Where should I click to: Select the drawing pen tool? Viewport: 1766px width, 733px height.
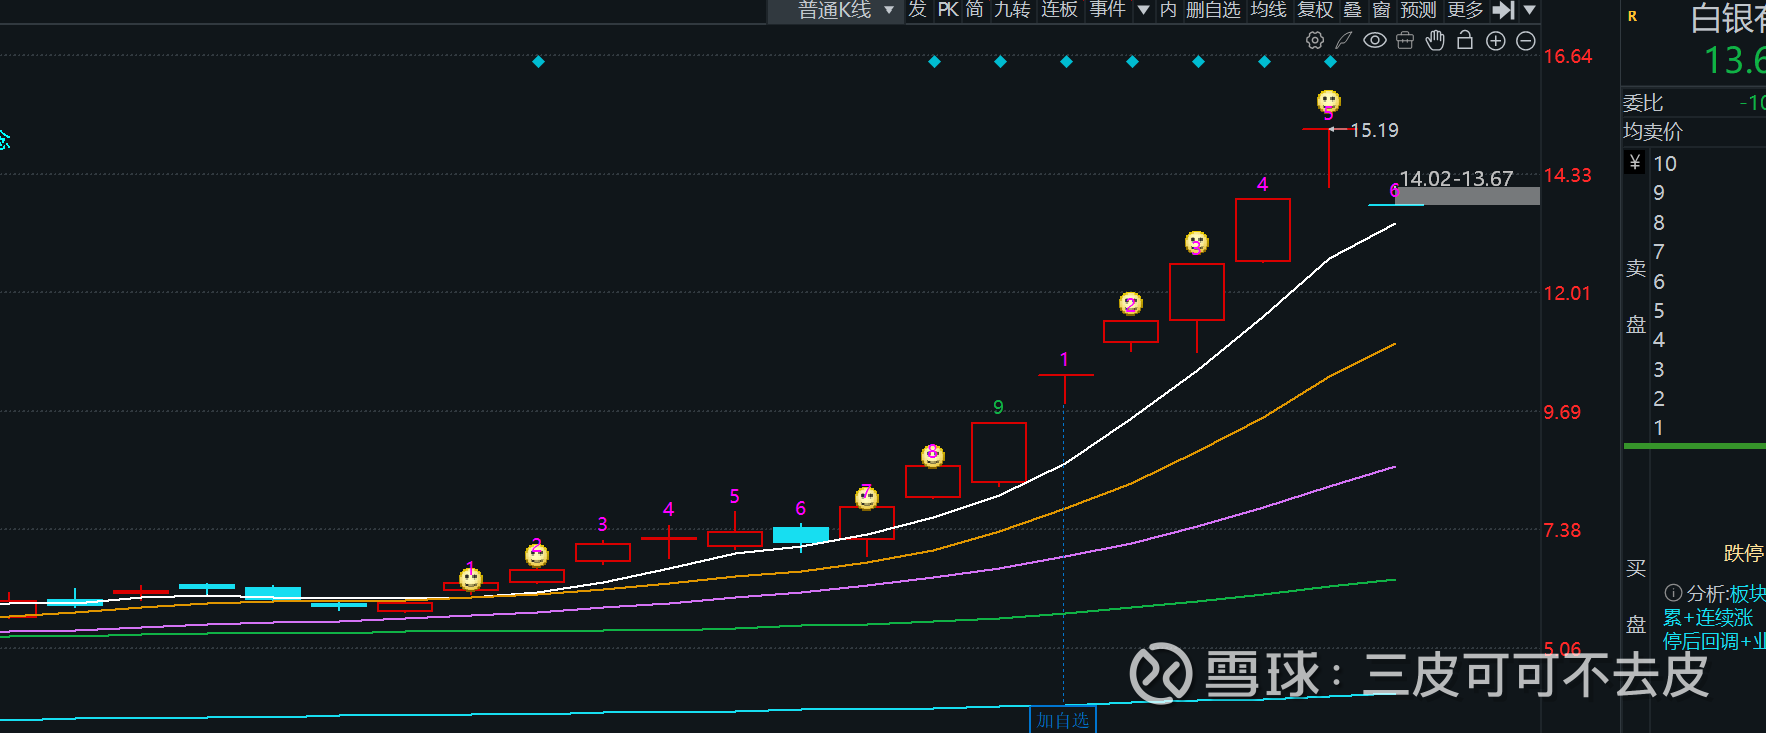[1344, 41]
